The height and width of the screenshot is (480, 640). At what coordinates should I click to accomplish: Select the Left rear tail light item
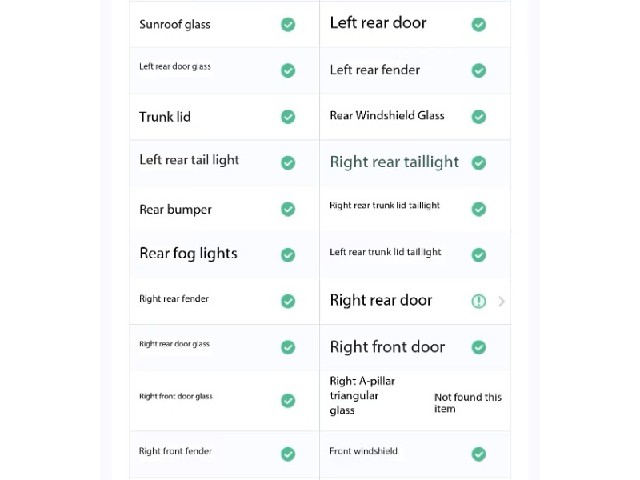click(x=224, y=163)
